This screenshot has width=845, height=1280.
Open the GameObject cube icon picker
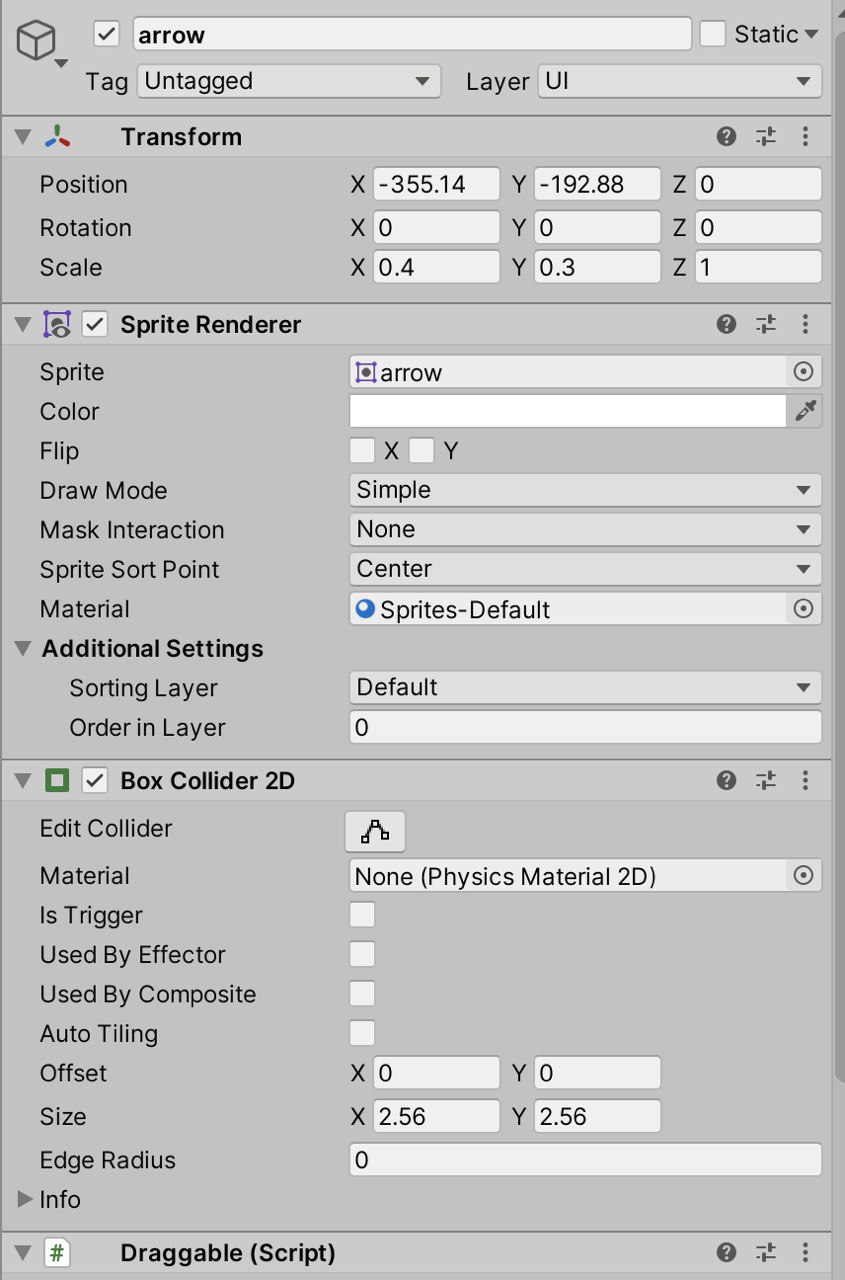[x=42, y=45]
